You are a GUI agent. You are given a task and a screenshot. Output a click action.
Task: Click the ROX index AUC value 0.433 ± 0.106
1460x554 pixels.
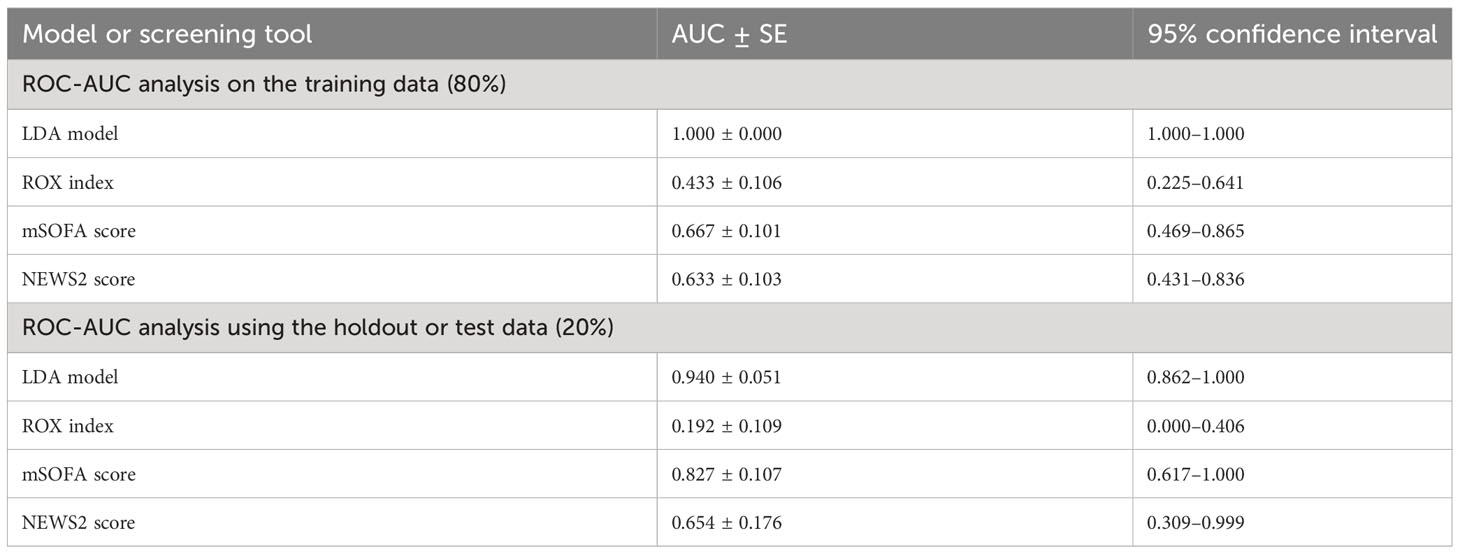pyautogui.click(x=727, y=182)
